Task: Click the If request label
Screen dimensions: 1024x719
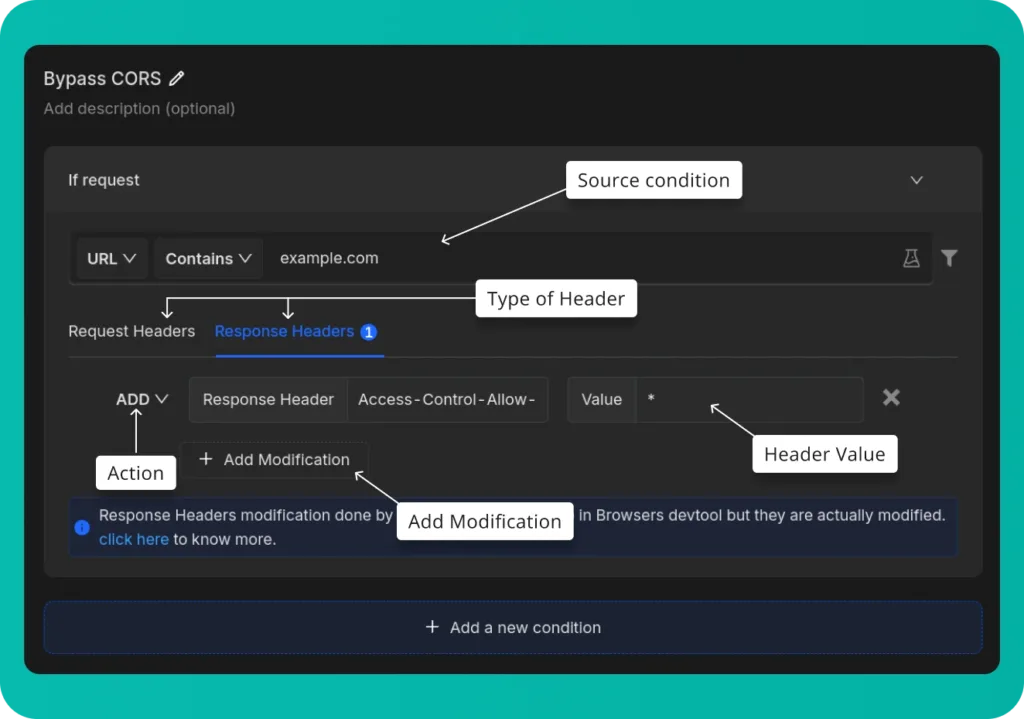Action: [104, 180]
